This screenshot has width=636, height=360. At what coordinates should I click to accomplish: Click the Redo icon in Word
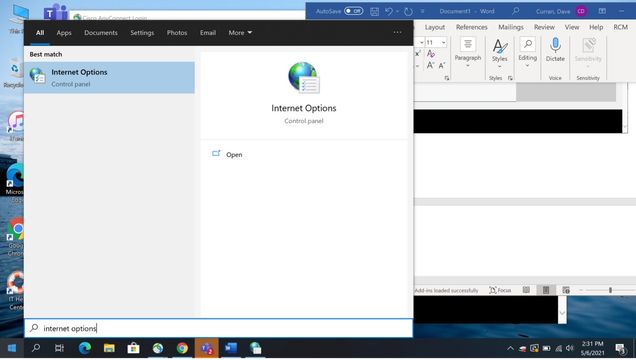click(408, 11)
